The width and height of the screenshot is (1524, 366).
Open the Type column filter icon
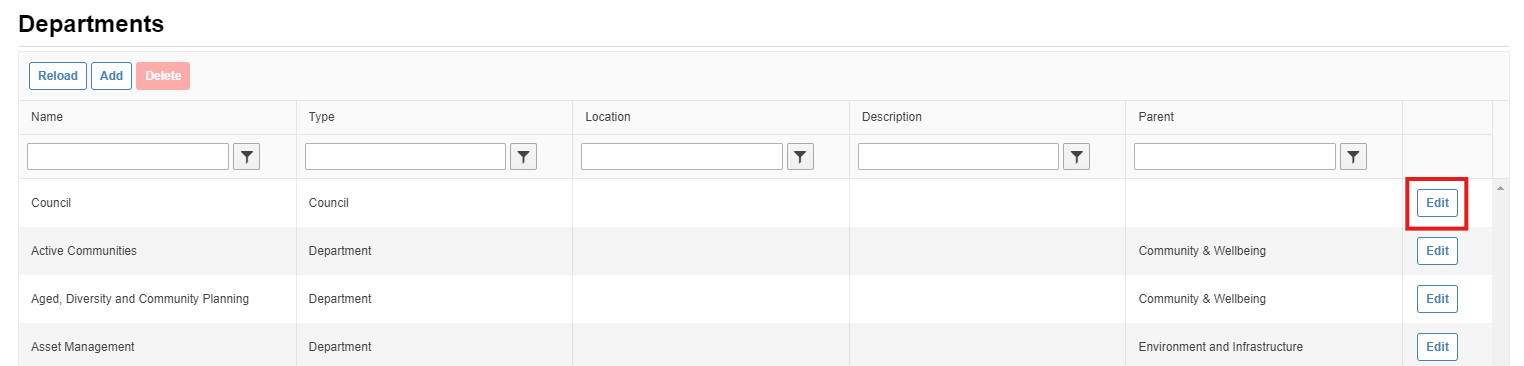pyautogui.click(x=523, y=157)
